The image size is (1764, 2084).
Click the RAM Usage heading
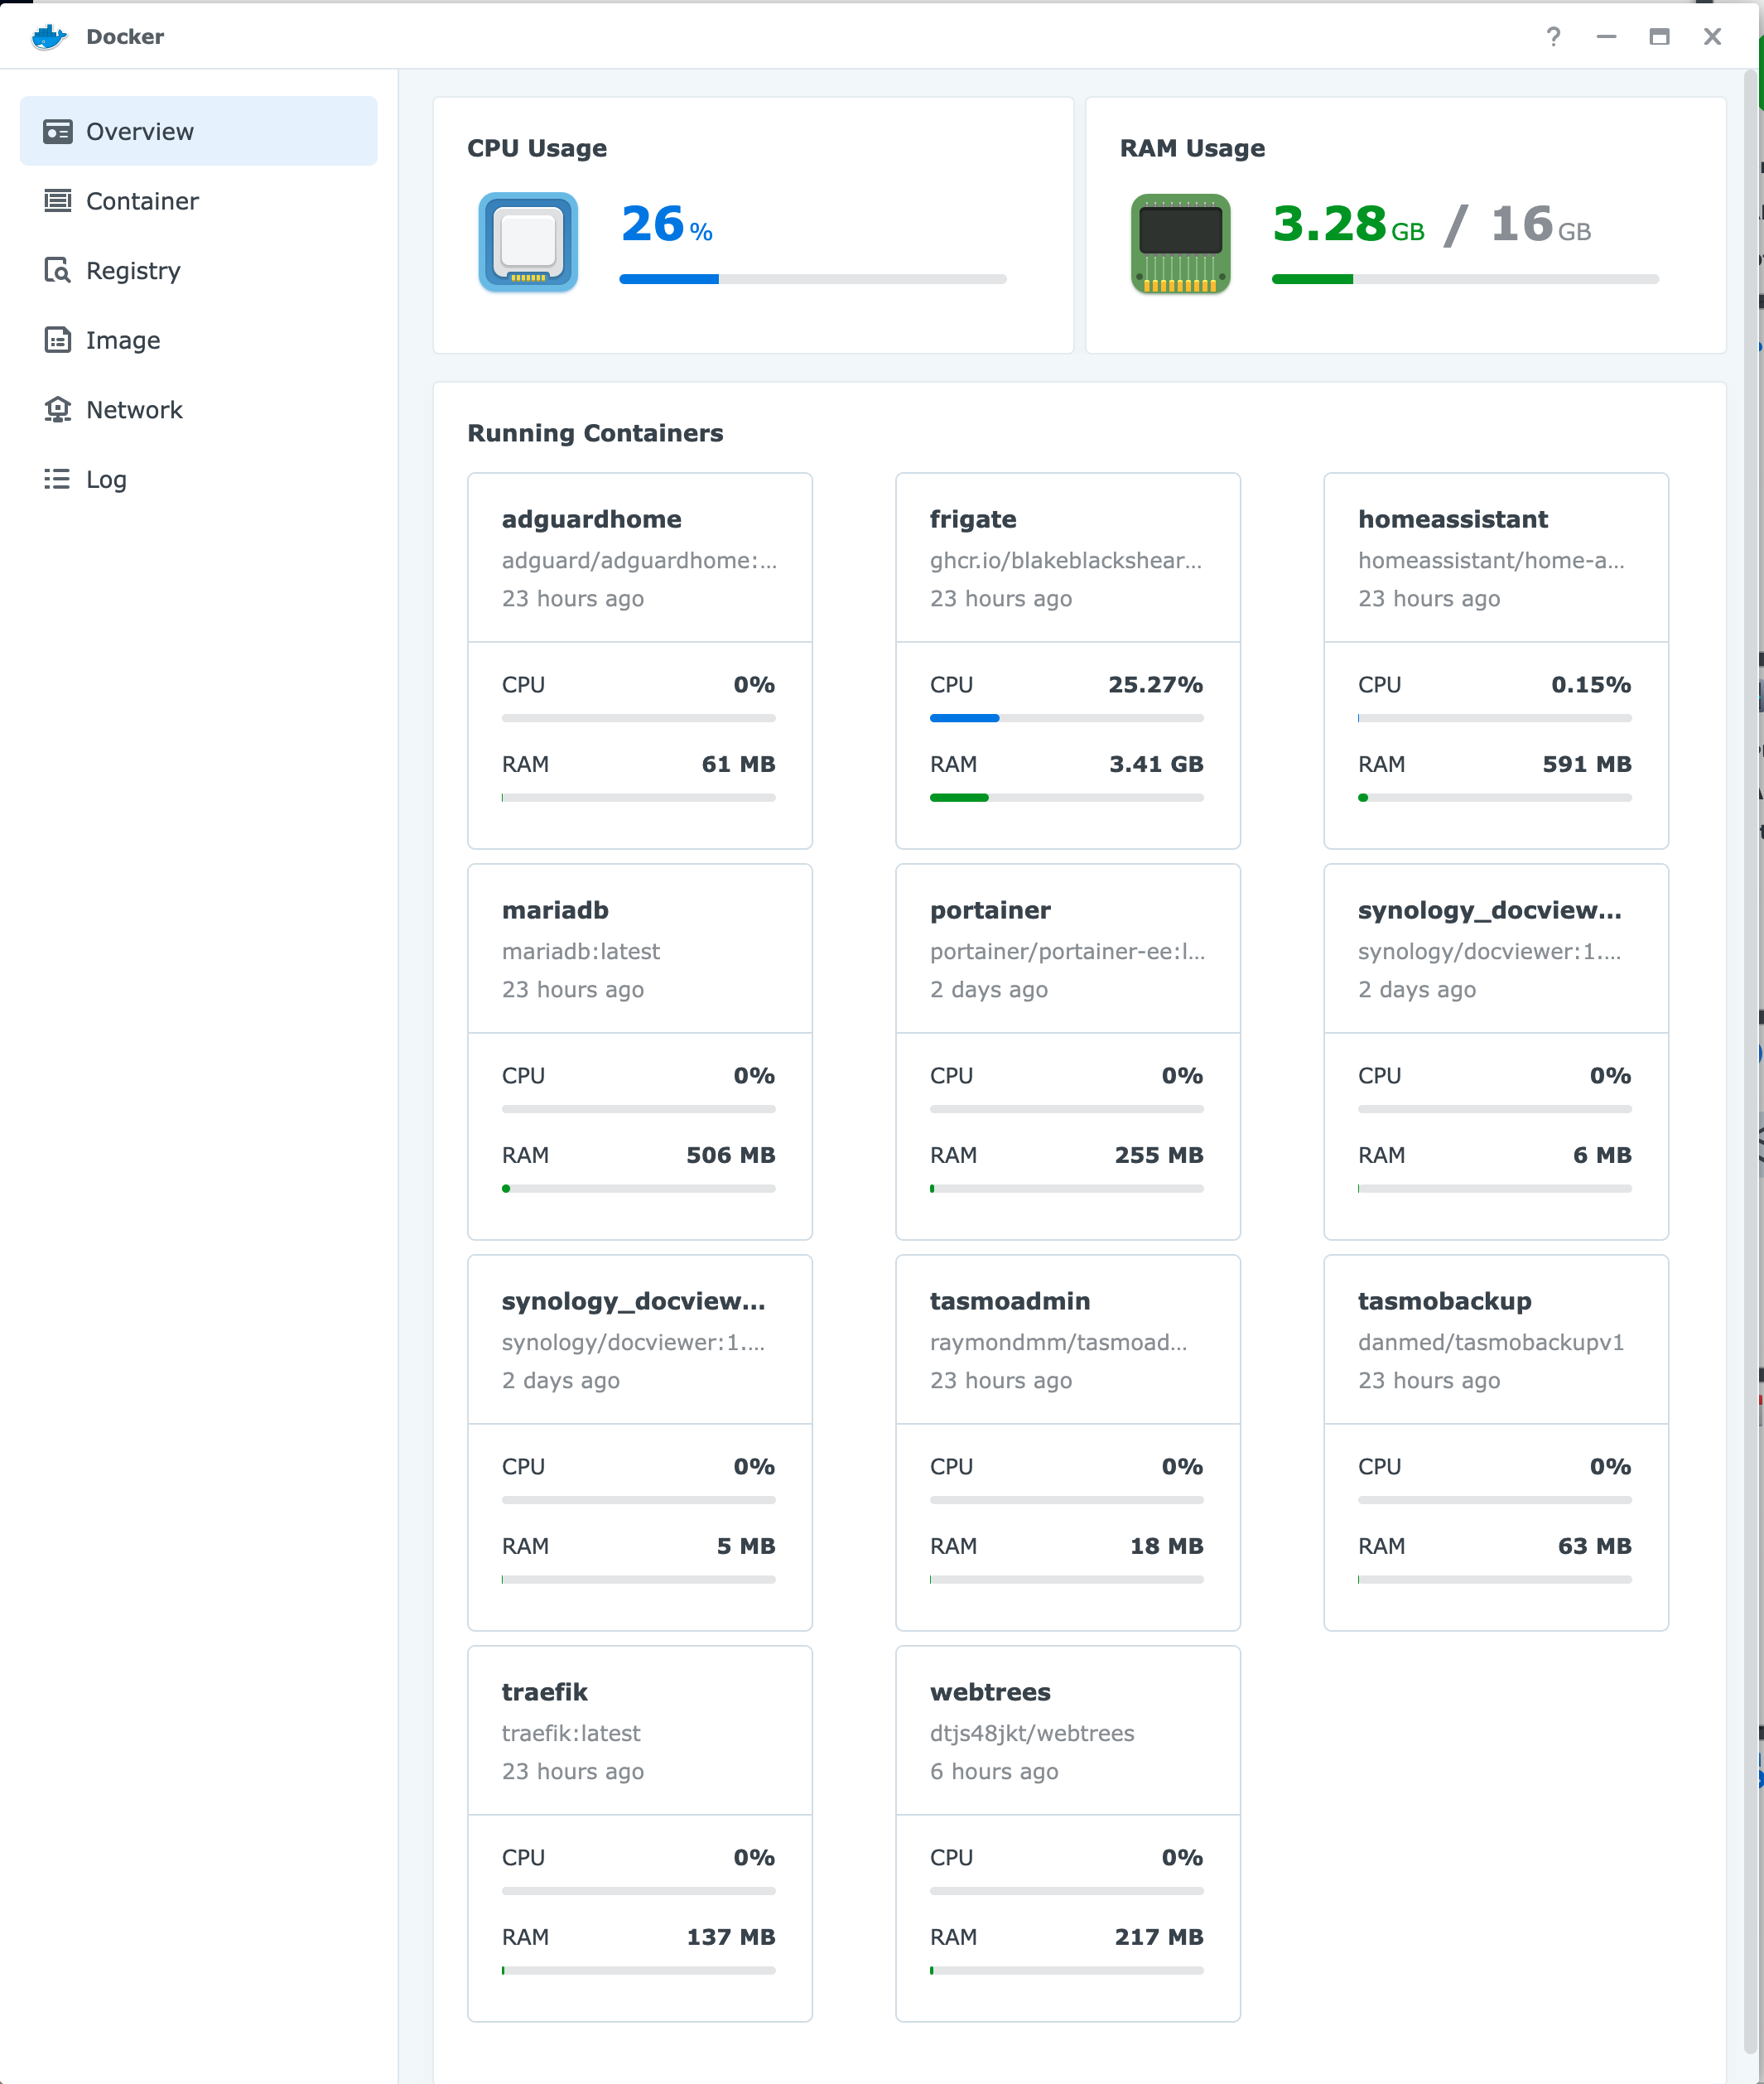1192,148
